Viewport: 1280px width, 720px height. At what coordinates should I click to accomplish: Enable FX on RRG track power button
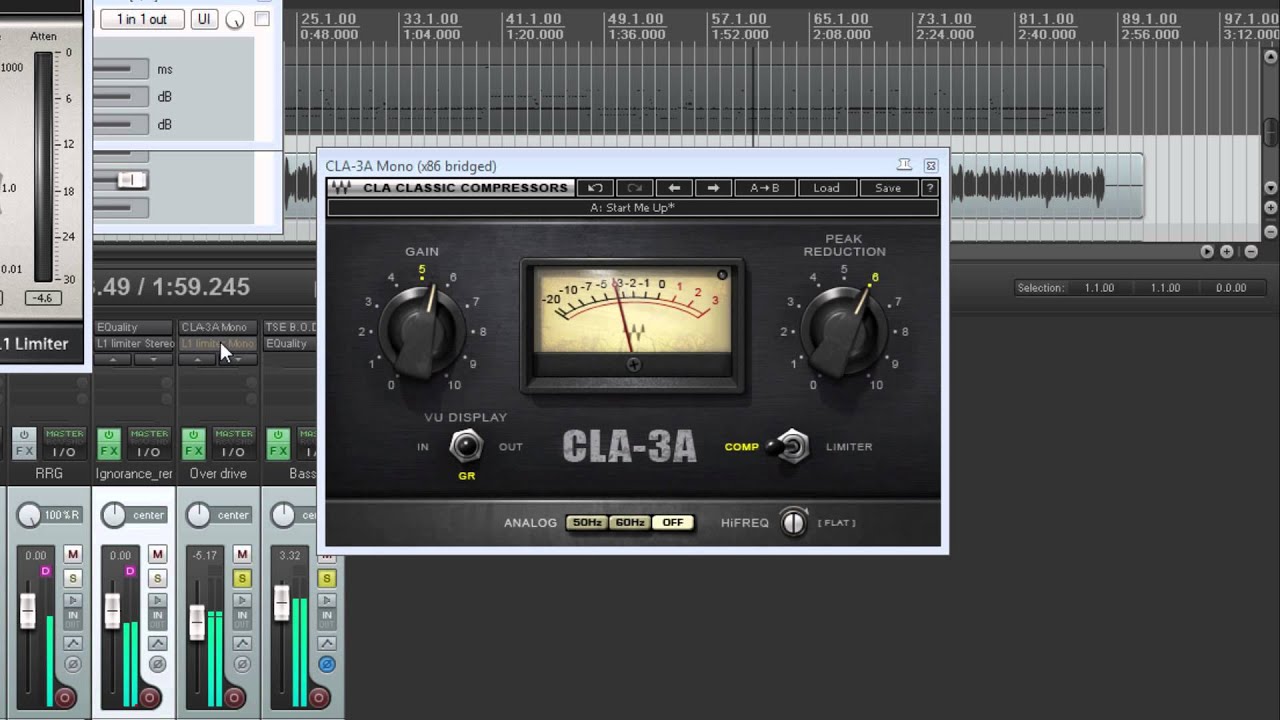24,435
